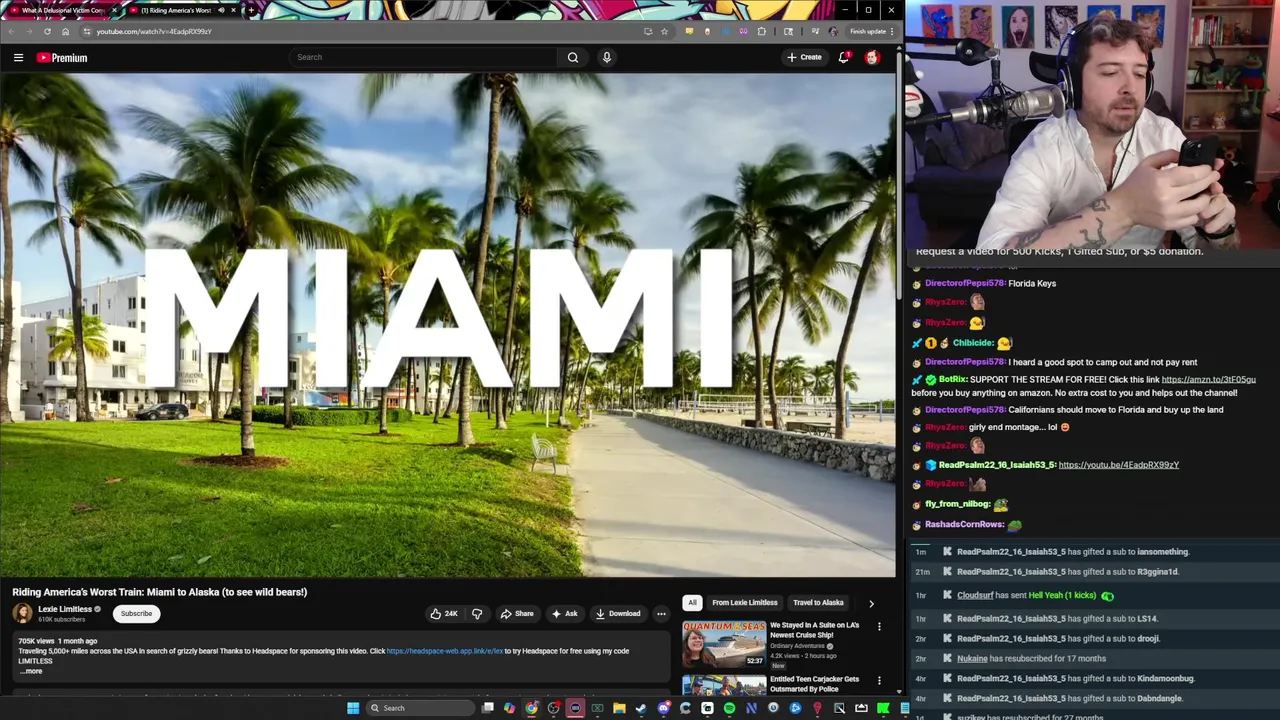Screen dimensions: 1280x720
Task: Open 'We Stayed In A Suite' thumbnail
Action: (724, 645)
